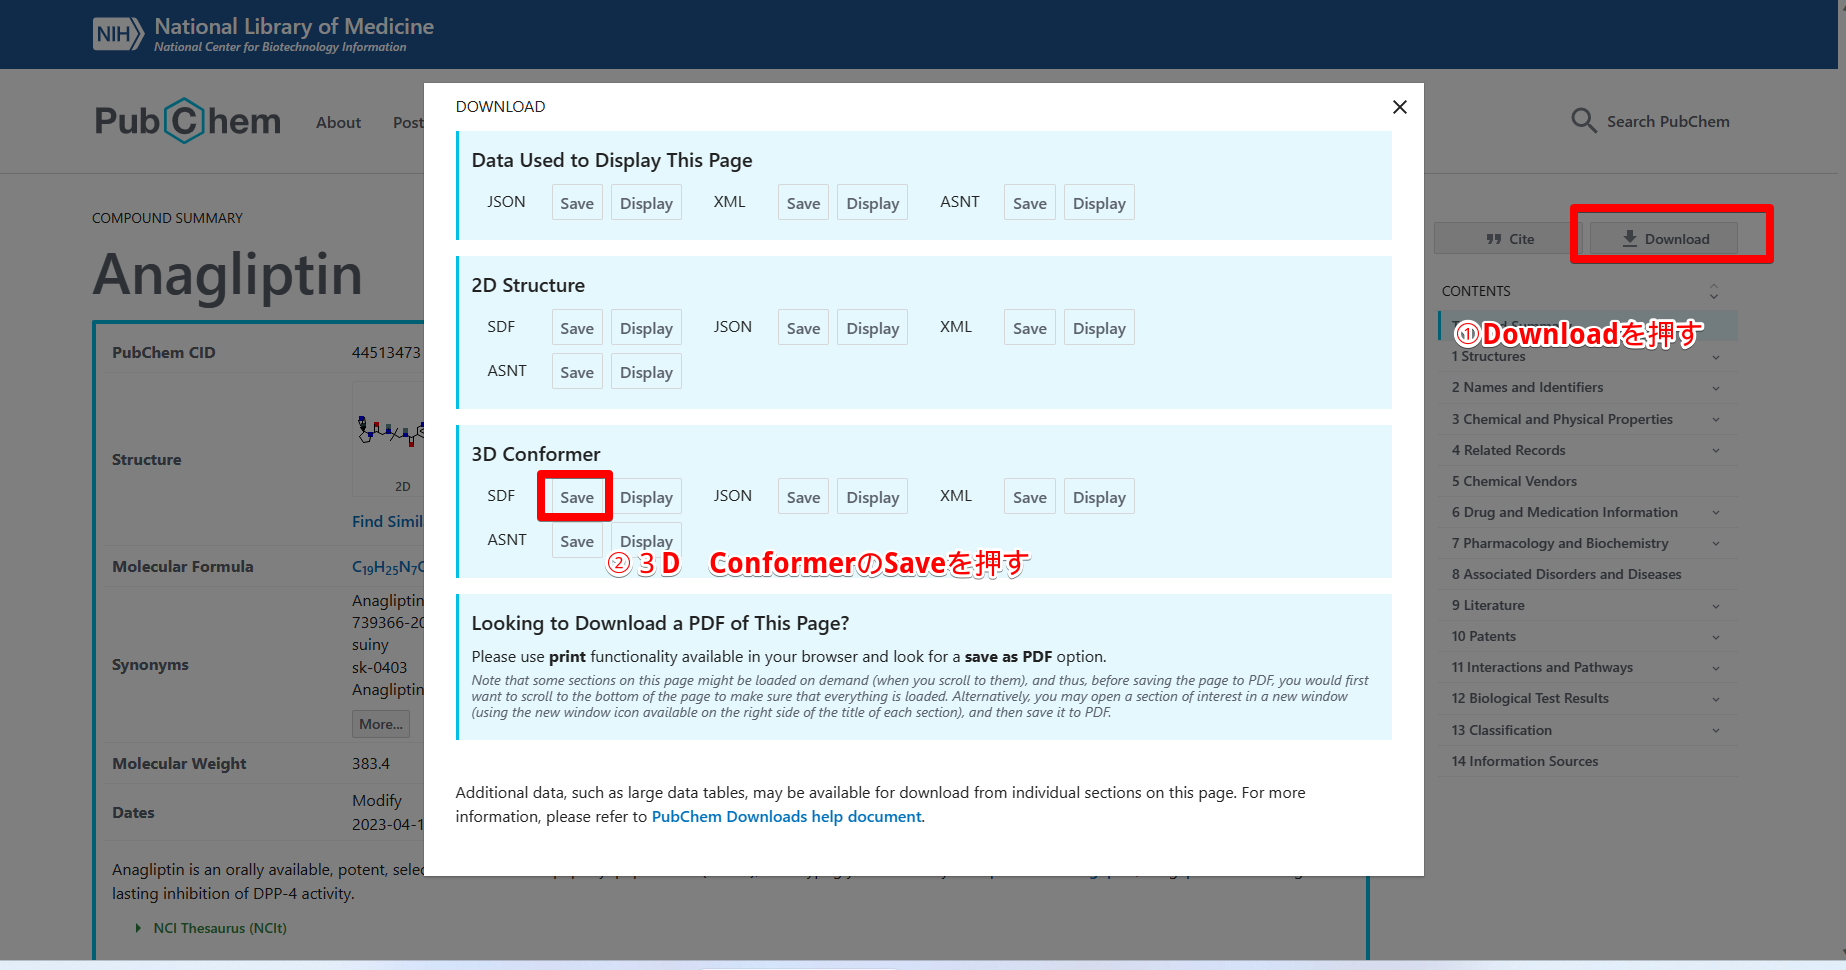Open PubChem Downloads help document link
Viewport: 1846px width, 970px height.
tap(786, 816)
